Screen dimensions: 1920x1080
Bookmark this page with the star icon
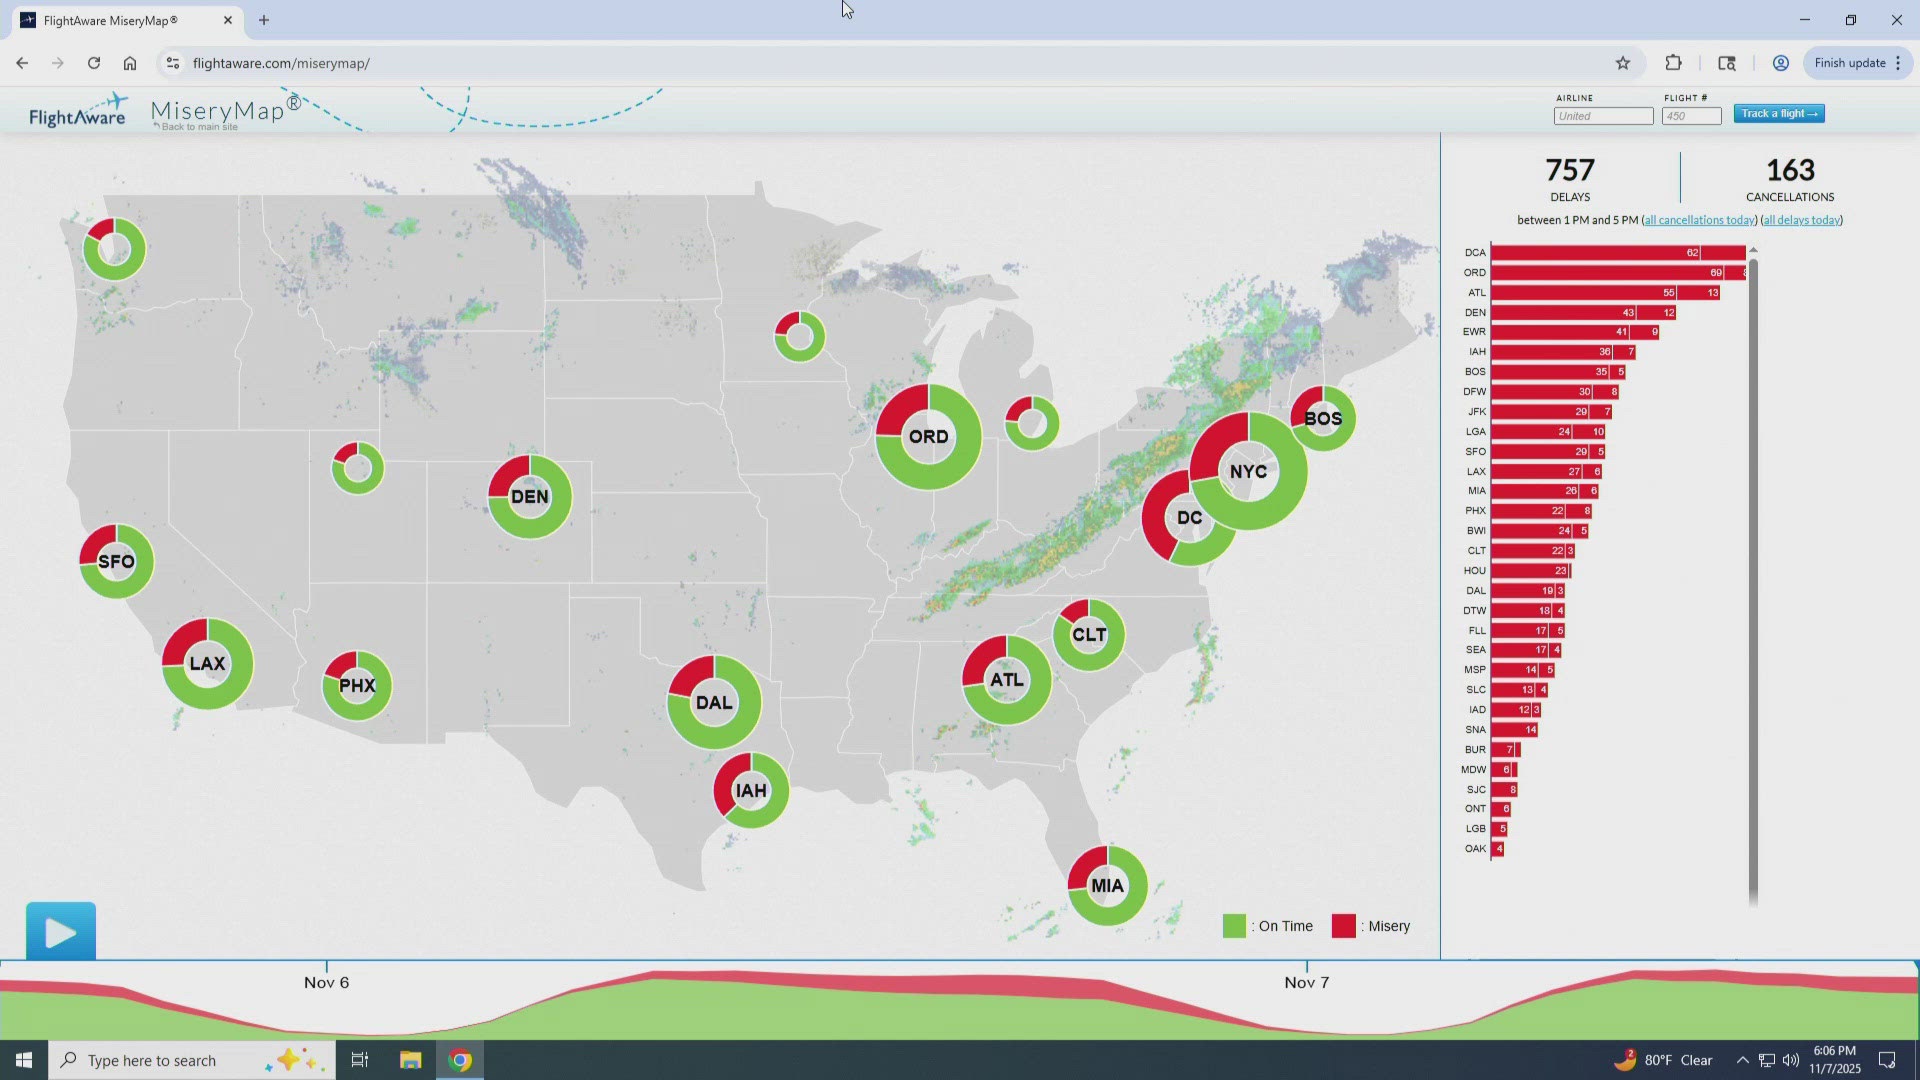click(x=1622, y=63)
